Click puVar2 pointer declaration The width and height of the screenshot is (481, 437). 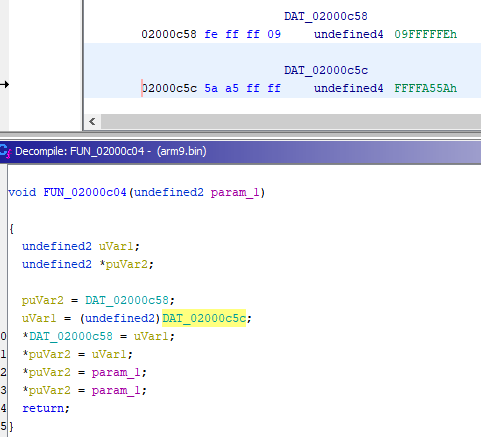click(x=124, y=264)
